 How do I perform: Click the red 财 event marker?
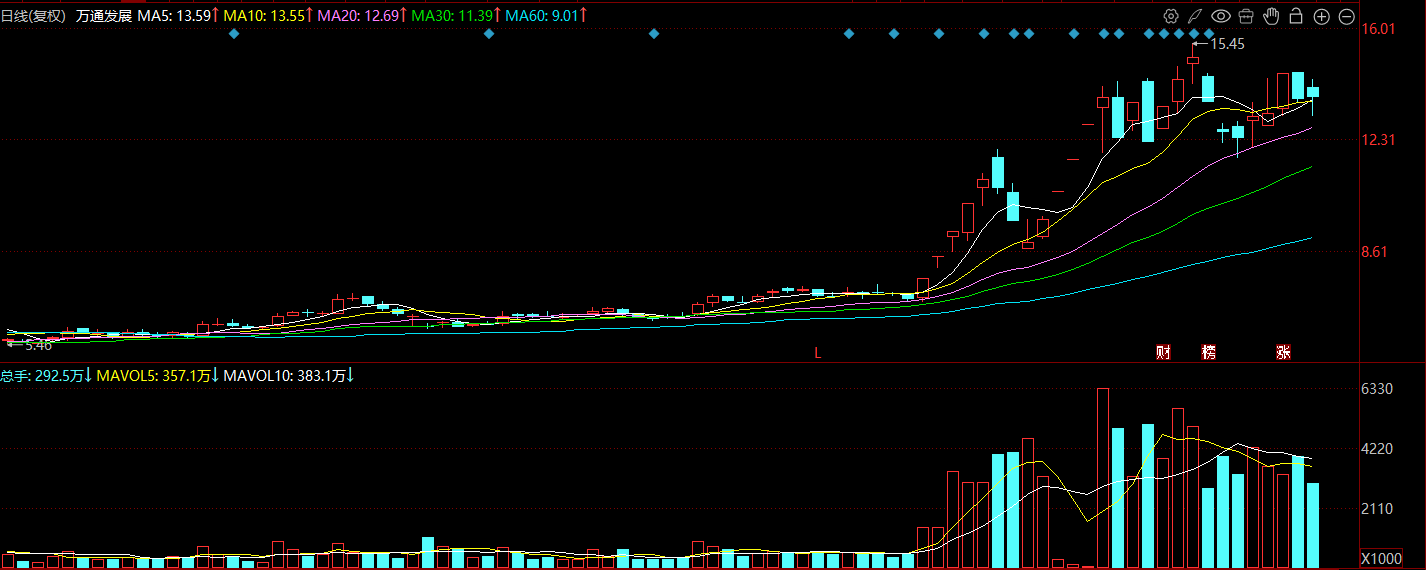[1163, 352]
